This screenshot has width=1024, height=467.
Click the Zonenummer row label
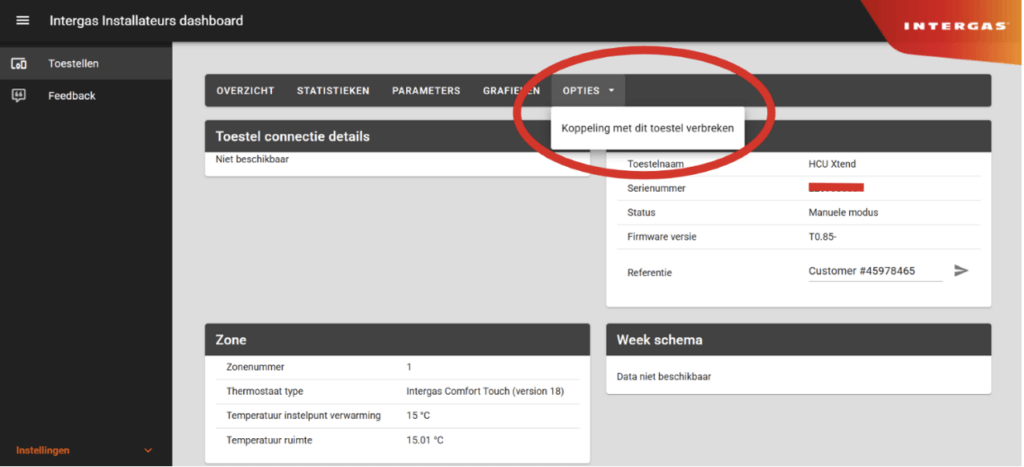click(x=255, y=367)
